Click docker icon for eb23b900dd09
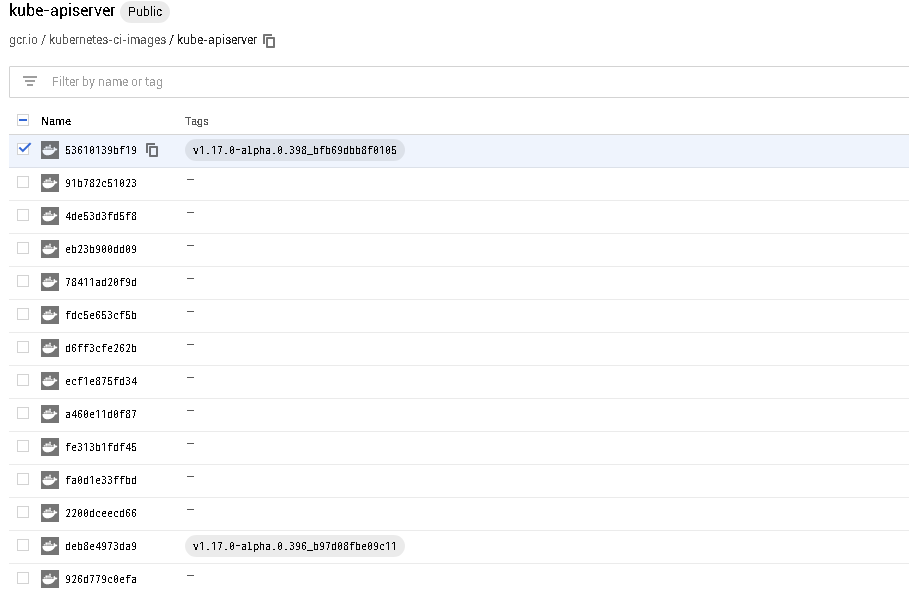The height and width of the screenshot is (590, 909). tap(50, 249)
